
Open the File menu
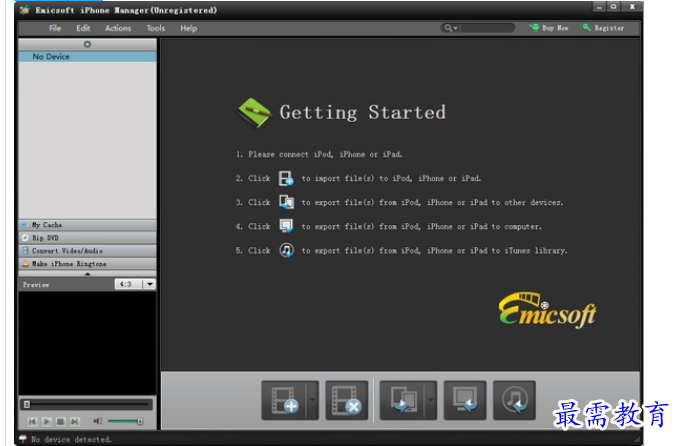55,28
